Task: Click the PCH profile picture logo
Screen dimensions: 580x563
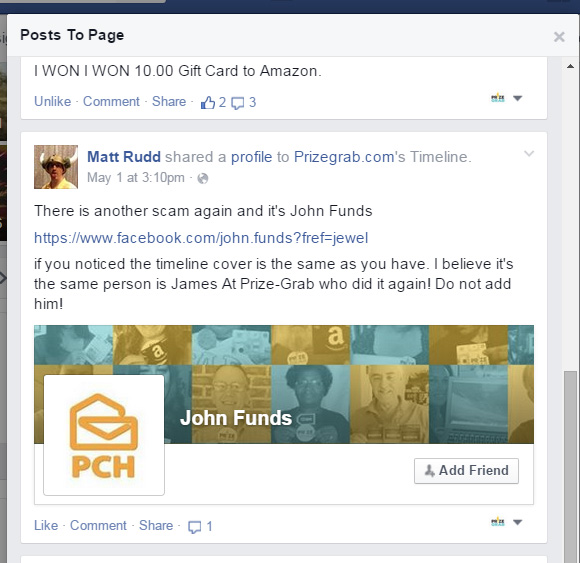Action: tap(104, 435)
